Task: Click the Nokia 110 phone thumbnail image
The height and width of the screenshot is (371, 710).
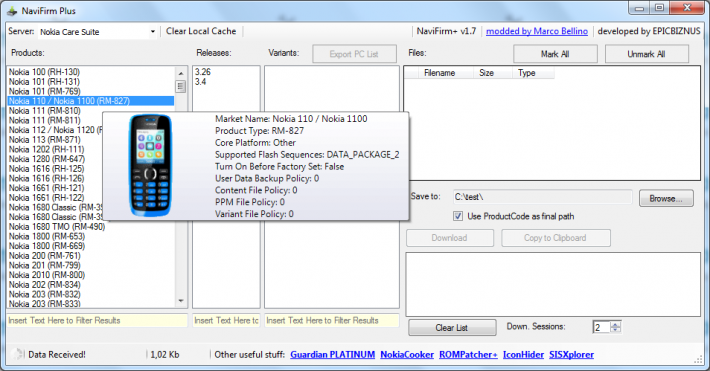Action: click(x=150, y=165)
